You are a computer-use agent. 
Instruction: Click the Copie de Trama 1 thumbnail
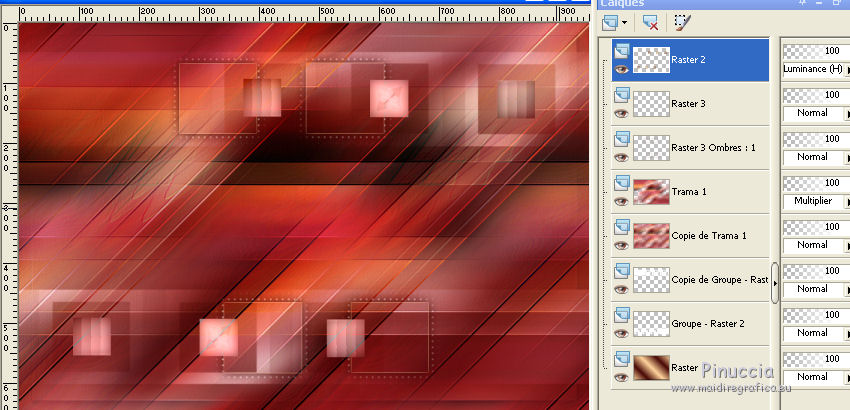[652, 236]
